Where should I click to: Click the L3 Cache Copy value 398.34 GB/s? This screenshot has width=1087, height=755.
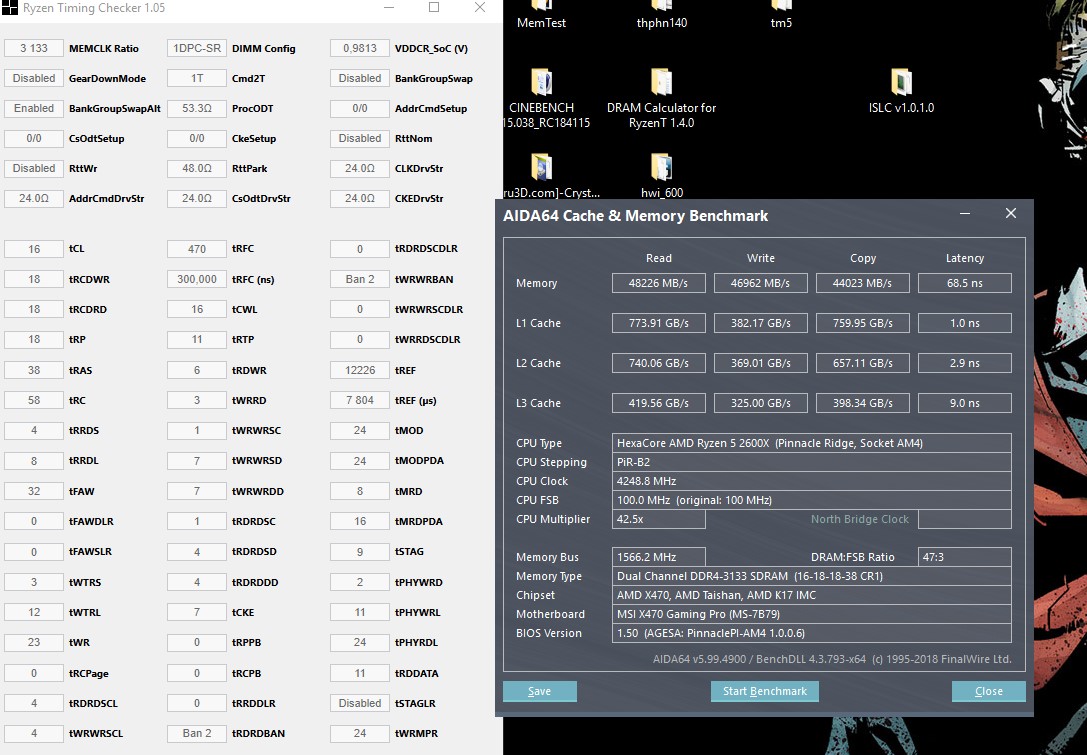(862, 403)
